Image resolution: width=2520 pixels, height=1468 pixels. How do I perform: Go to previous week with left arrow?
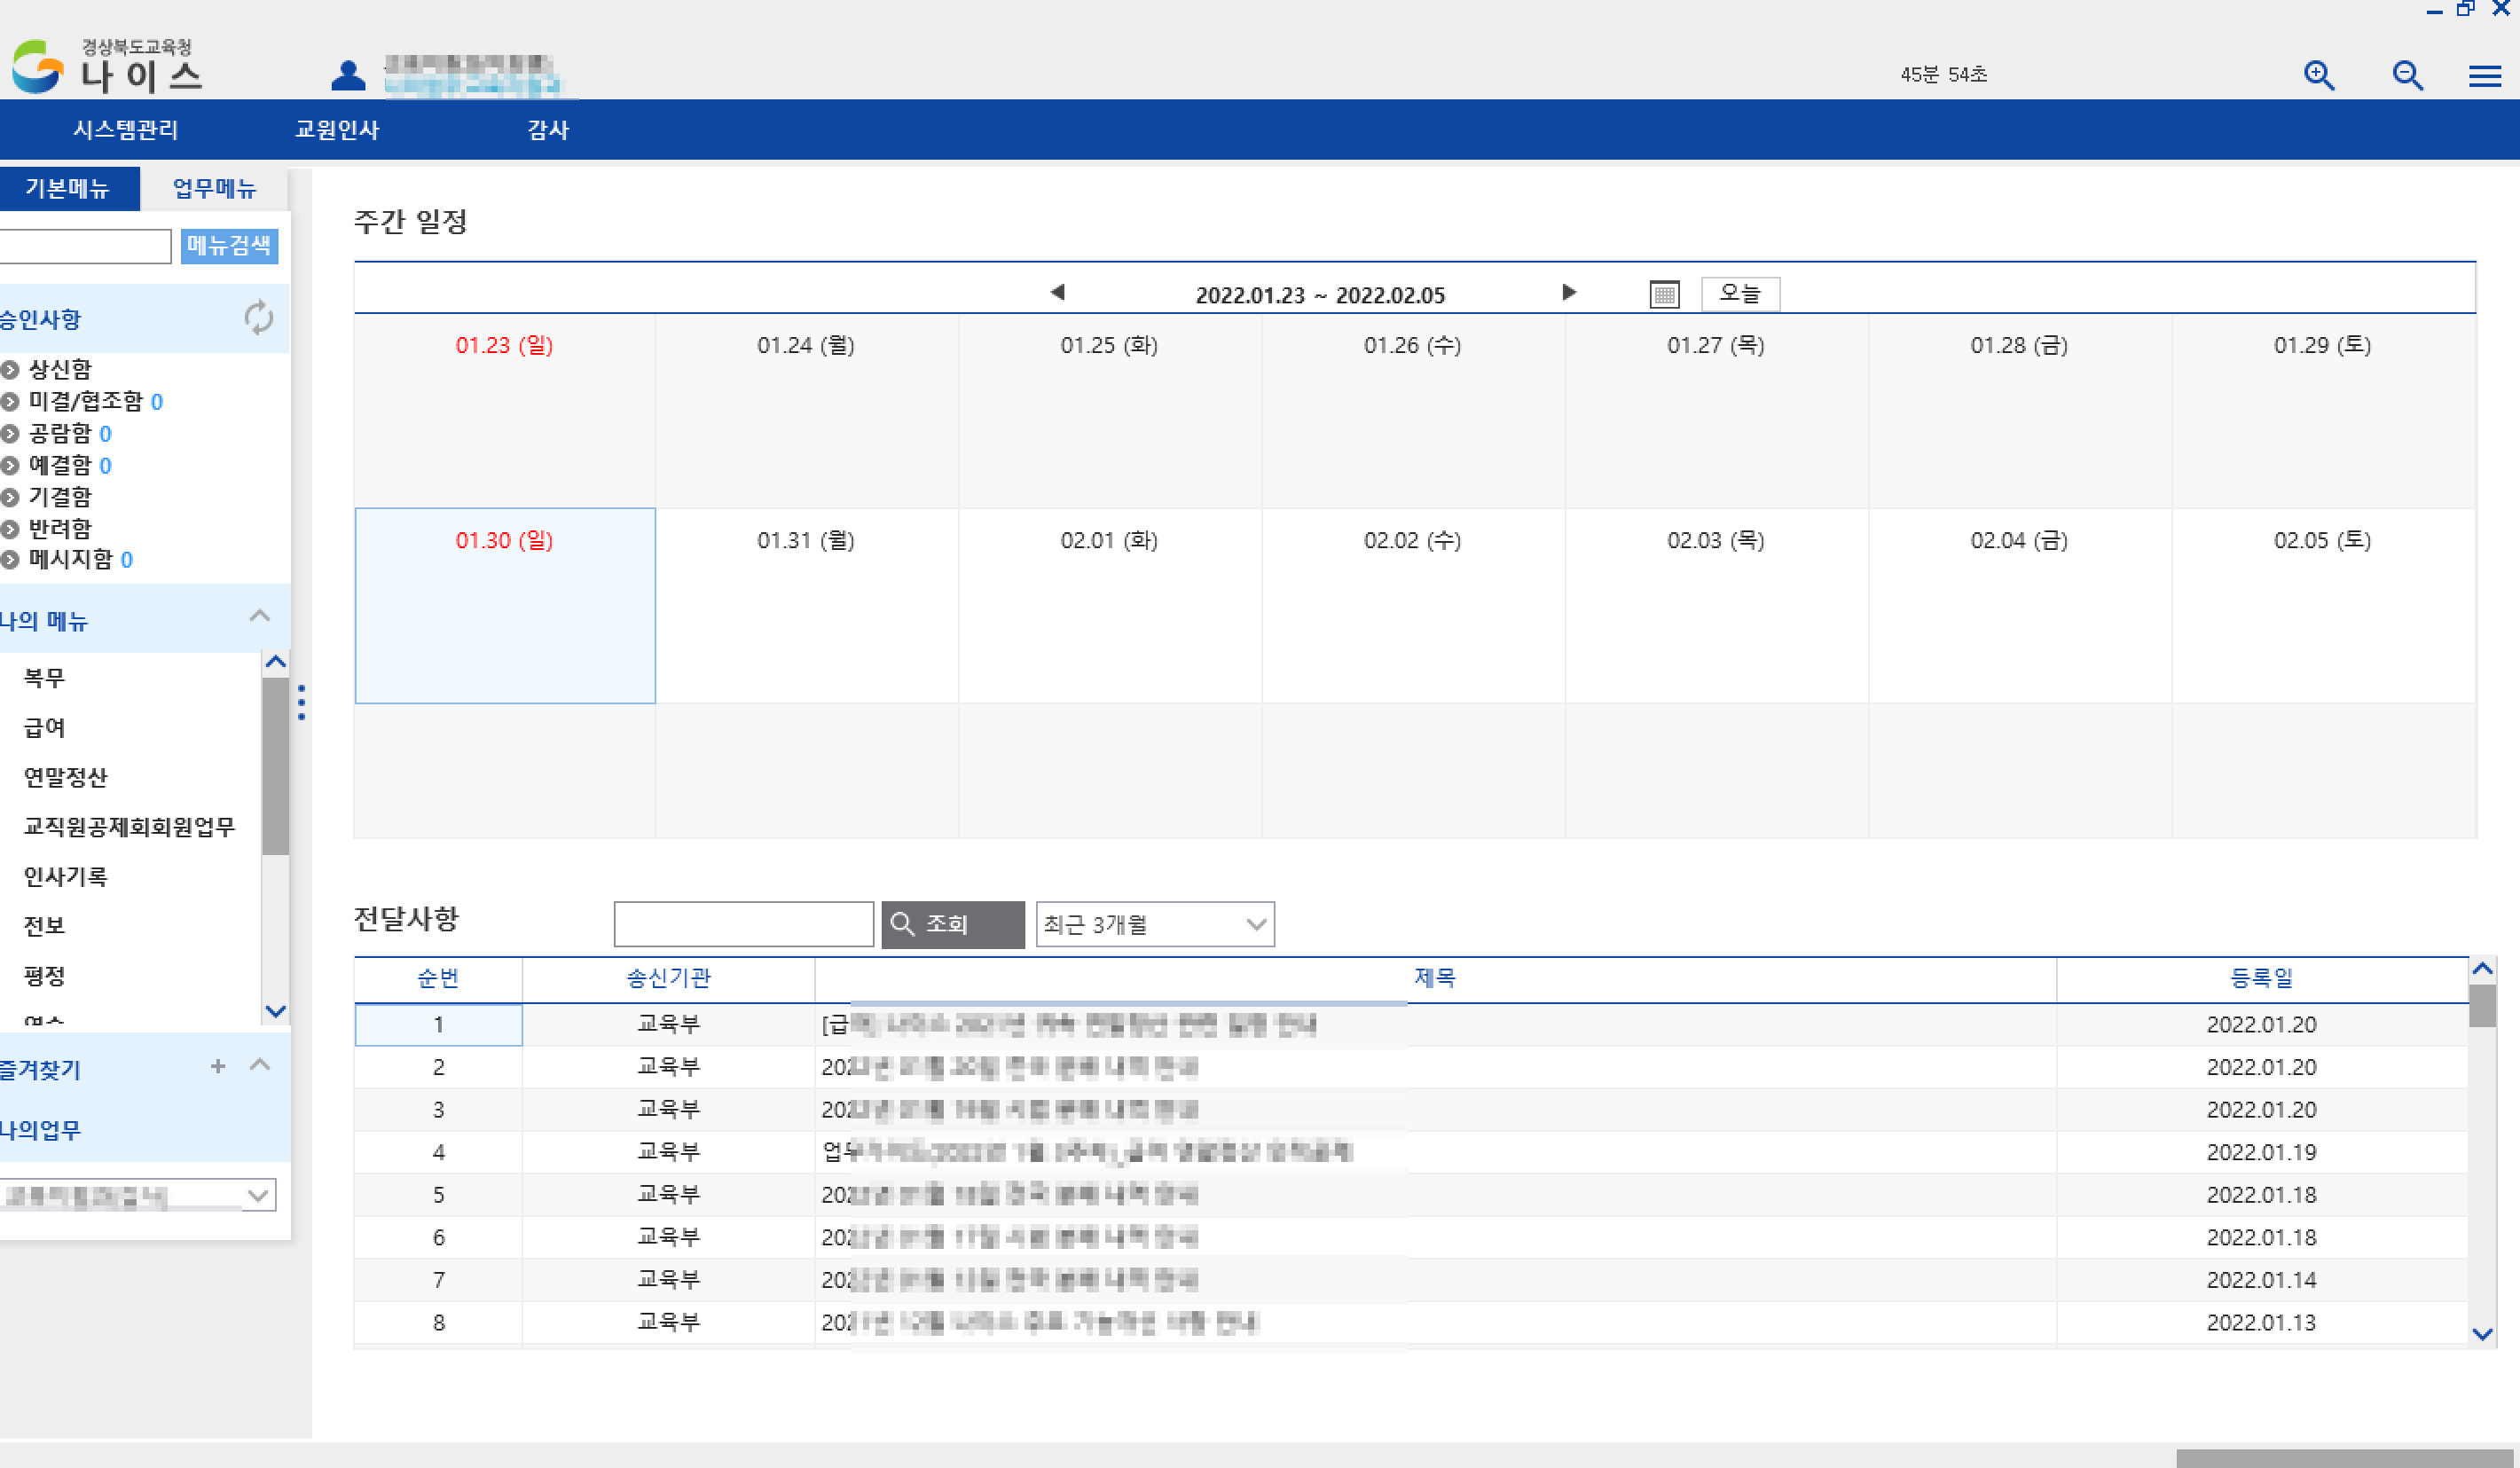1057,292
